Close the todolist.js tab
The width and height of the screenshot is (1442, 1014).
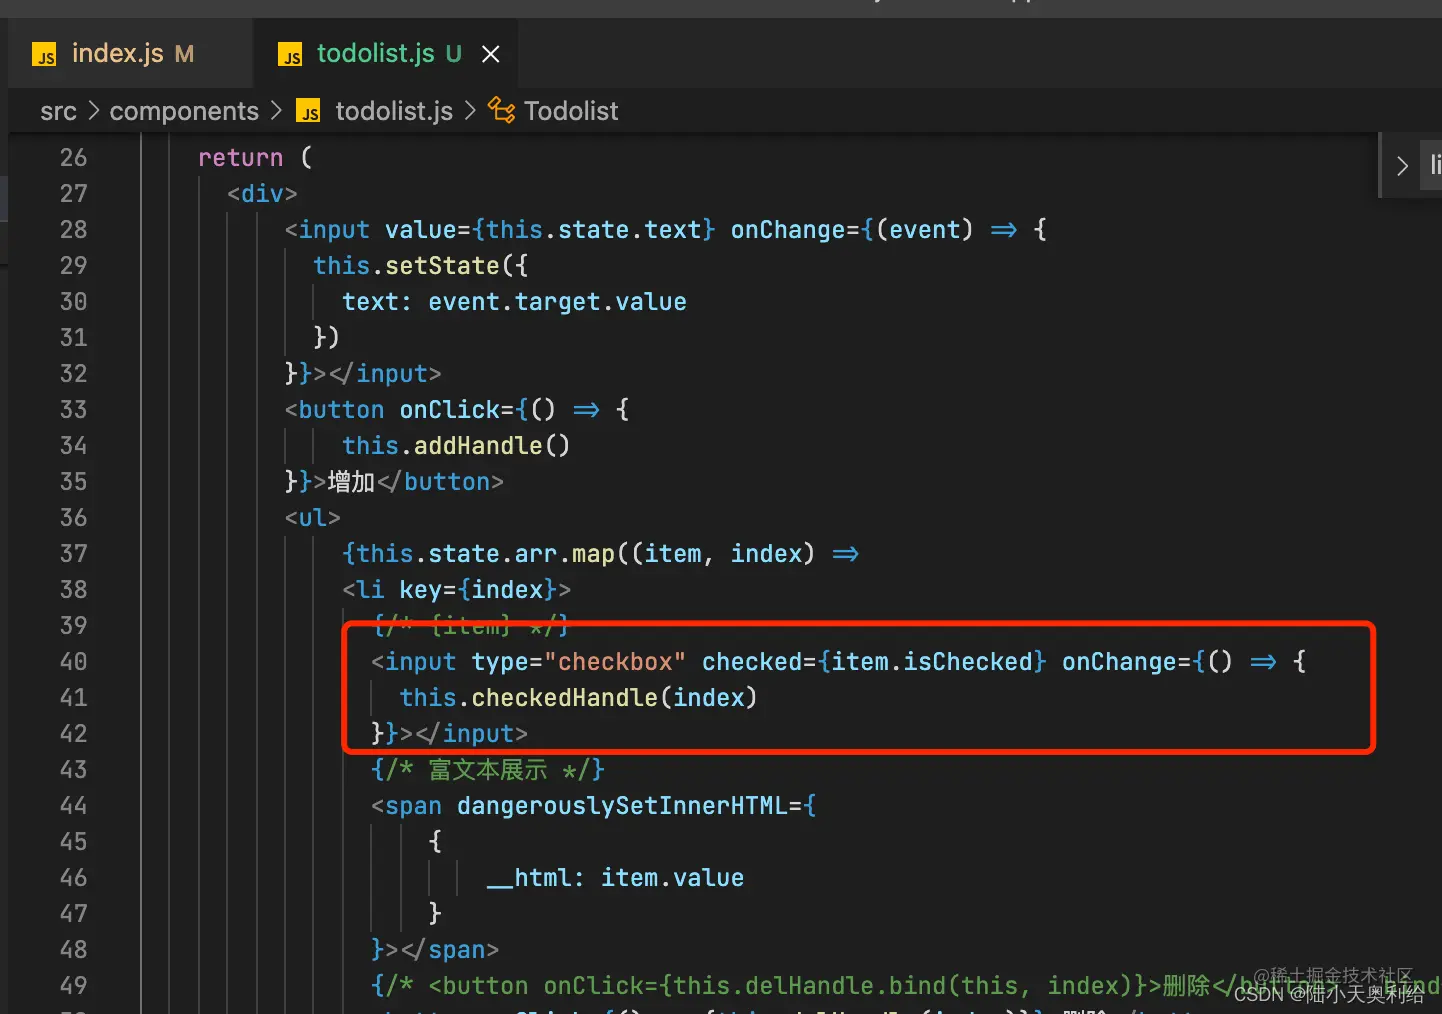tap(490, 54)
